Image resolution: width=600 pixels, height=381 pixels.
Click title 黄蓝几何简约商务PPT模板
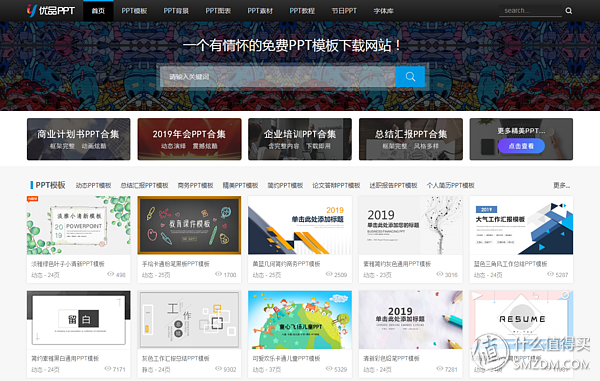[286, 264]
